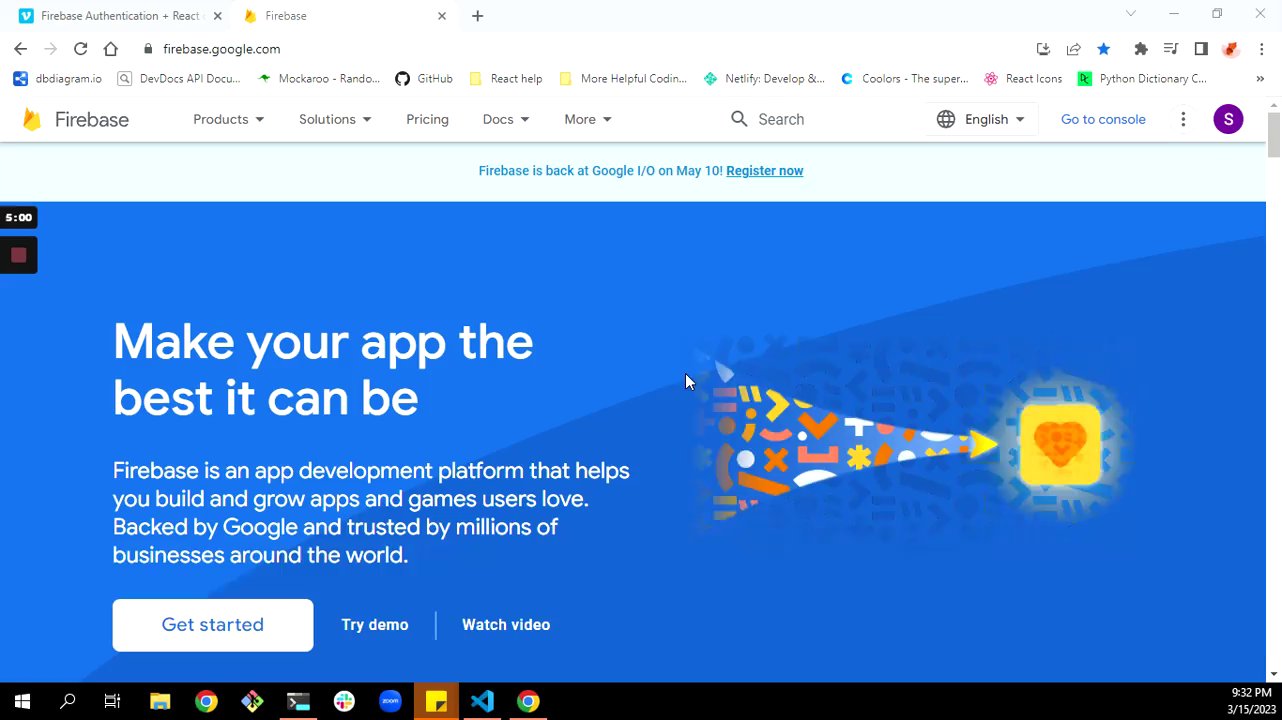Click the Search magnifier icon
This screenshot has height=720, width=1282.
tap(739, 119)
